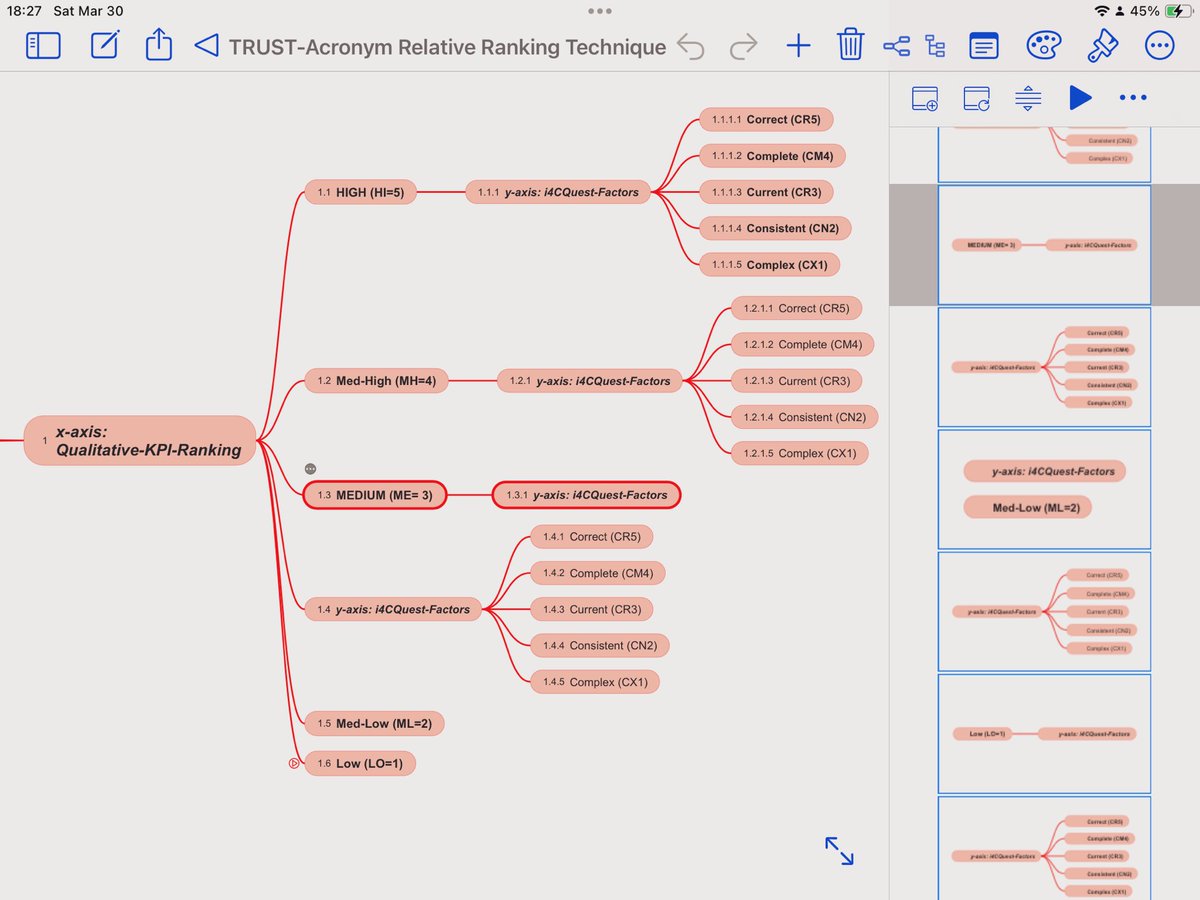Refresh slide from current view
The image size is (1200, 900).
click(977, 98)
